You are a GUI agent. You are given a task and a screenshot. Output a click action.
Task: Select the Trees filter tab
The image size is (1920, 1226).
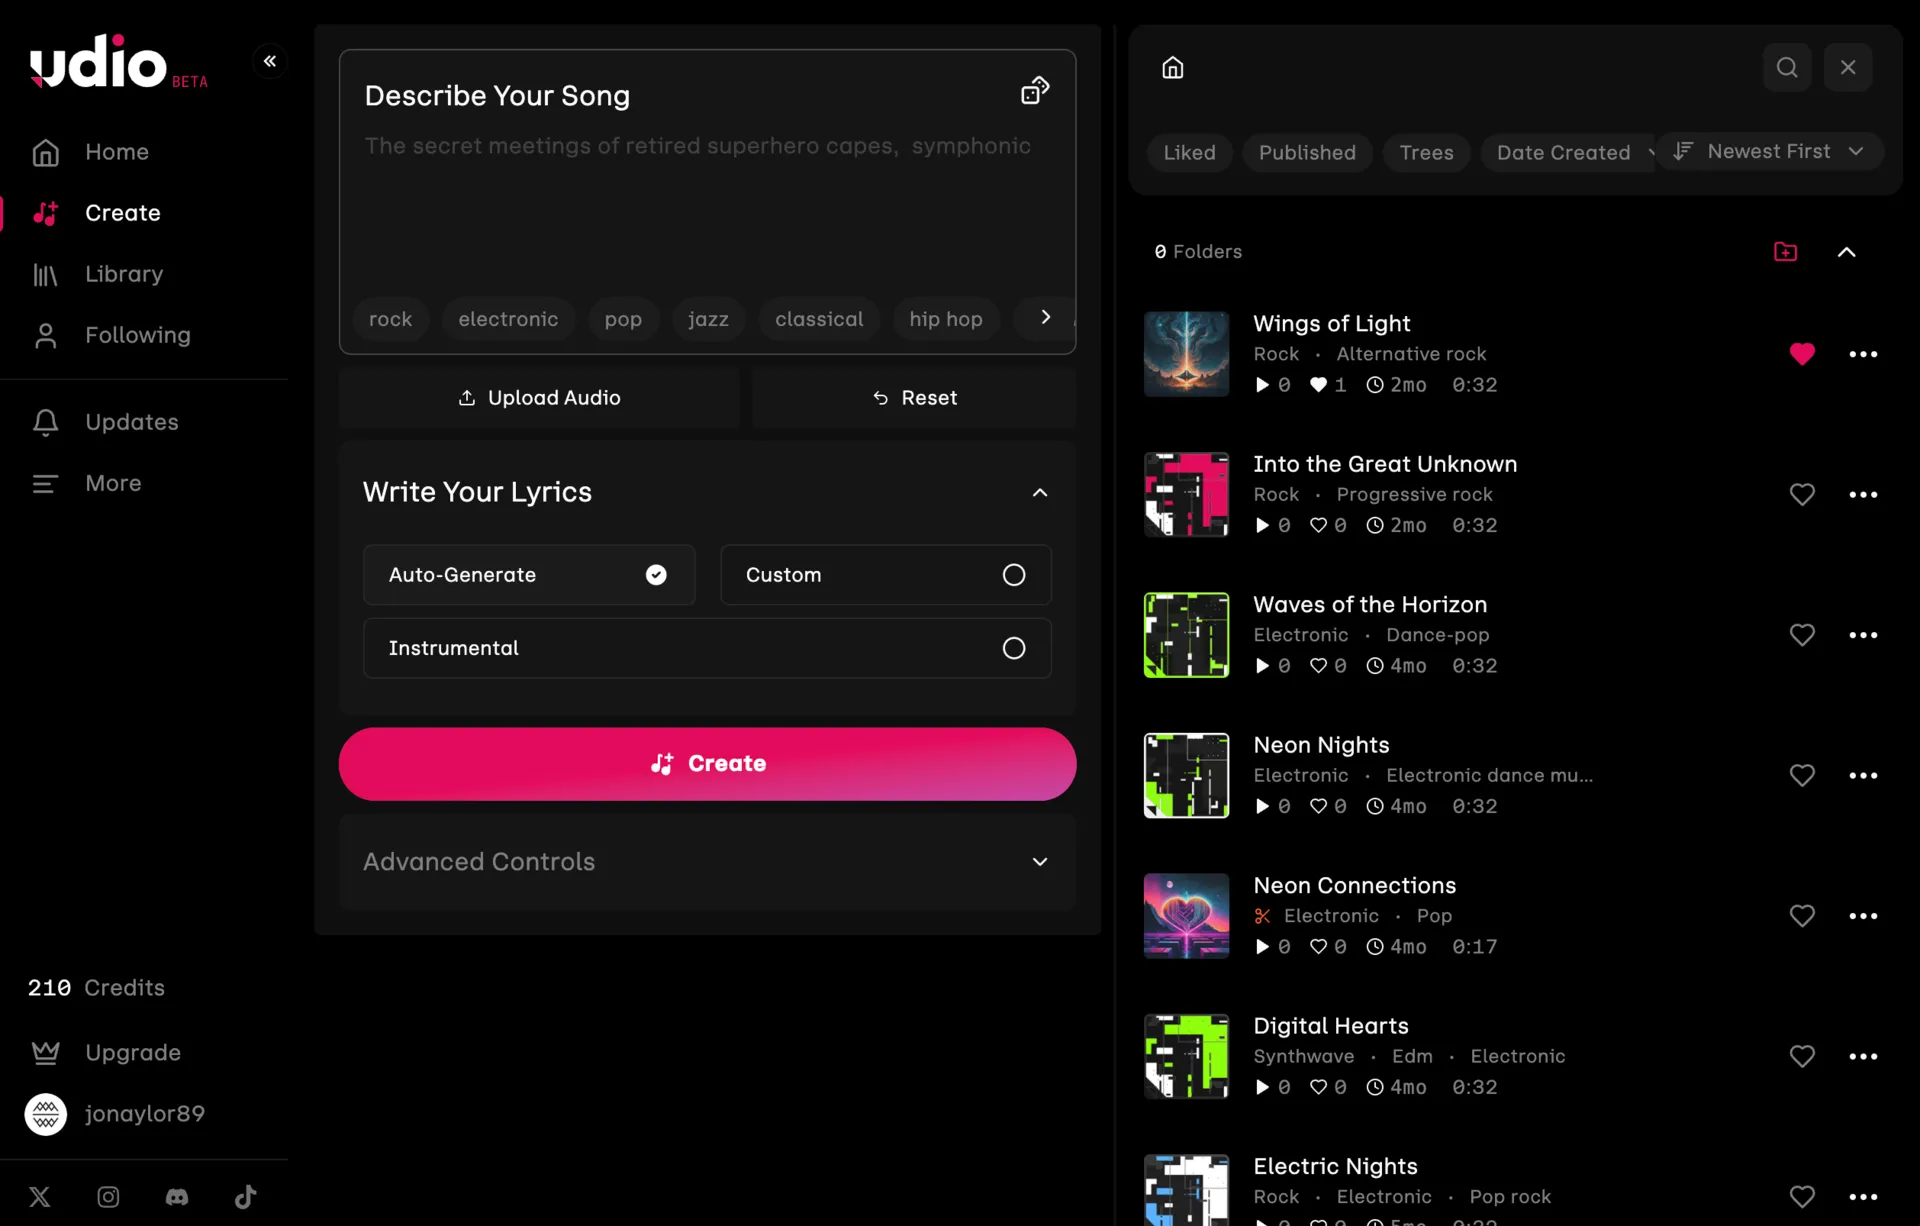[x=1427, y=152]
